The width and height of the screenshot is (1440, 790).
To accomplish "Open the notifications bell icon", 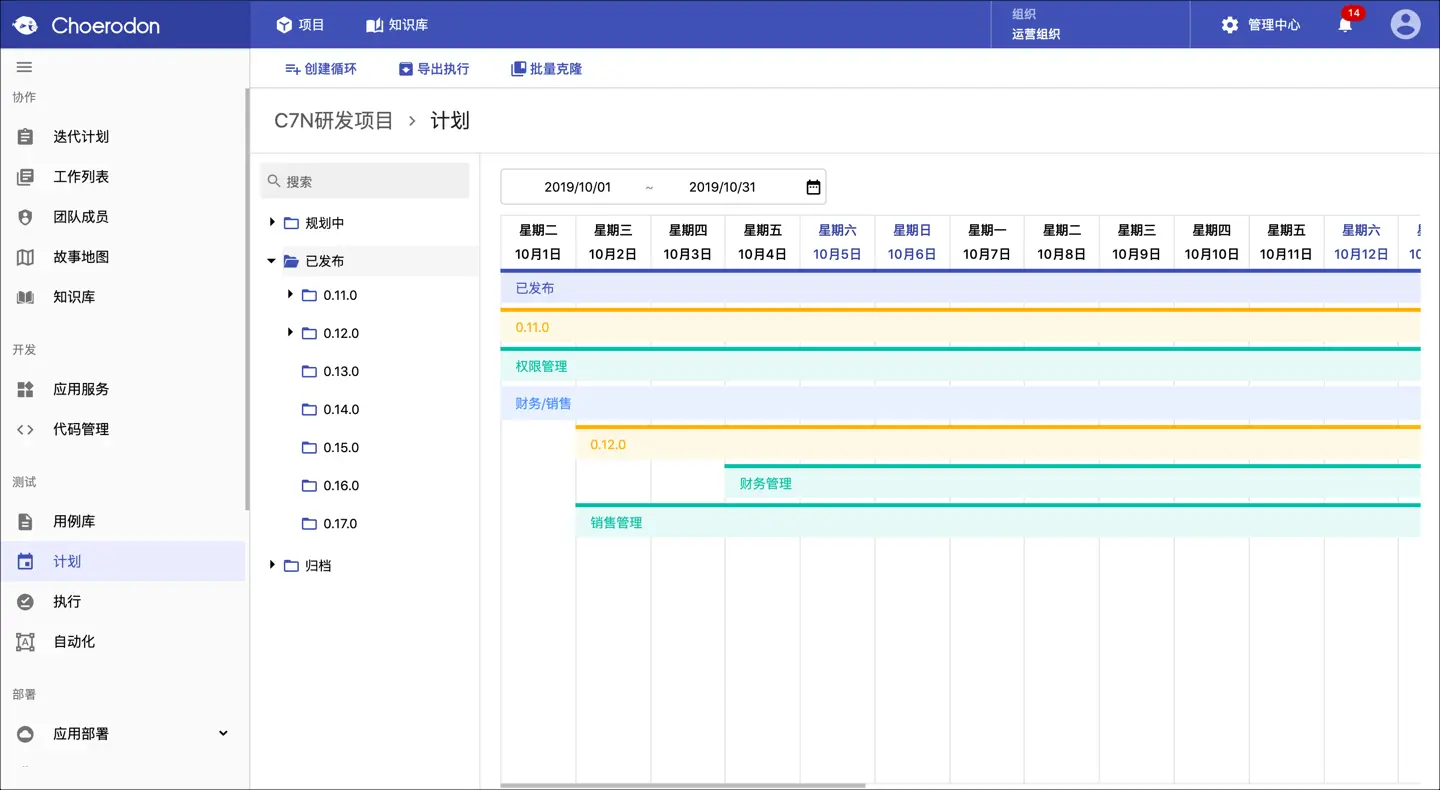I will tap(1345, 25).
